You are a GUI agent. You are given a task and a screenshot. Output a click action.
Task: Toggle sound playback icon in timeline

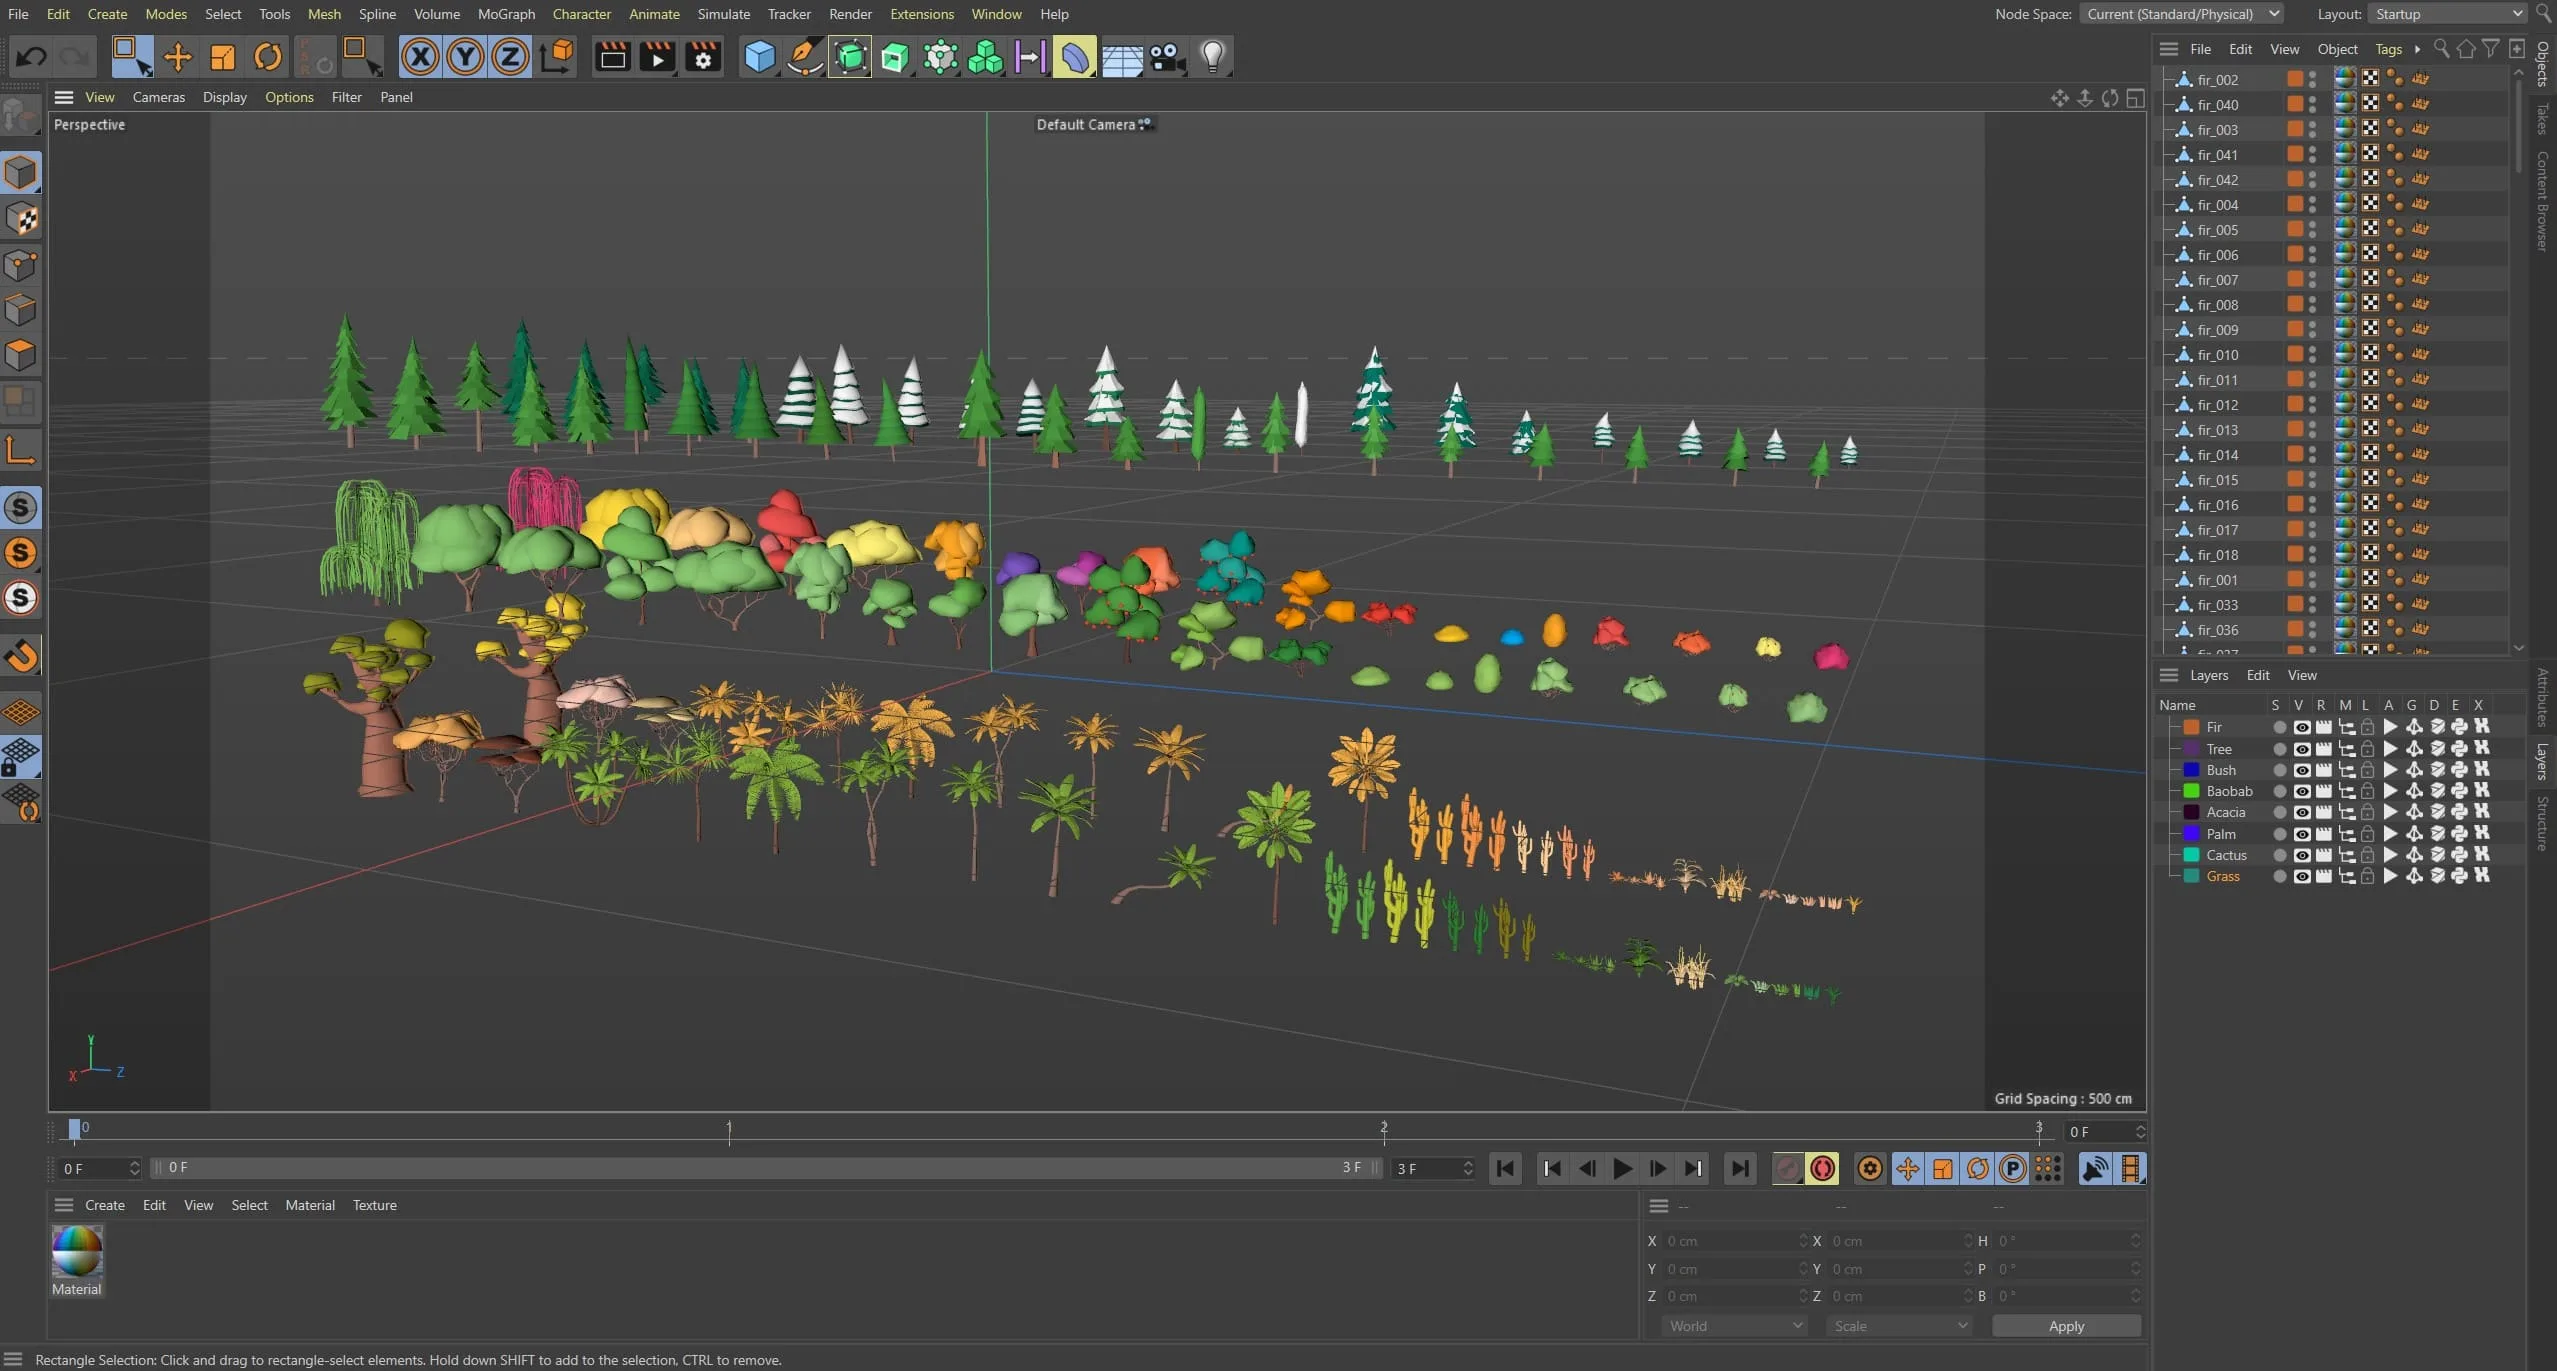[x=2094, y=1168]
